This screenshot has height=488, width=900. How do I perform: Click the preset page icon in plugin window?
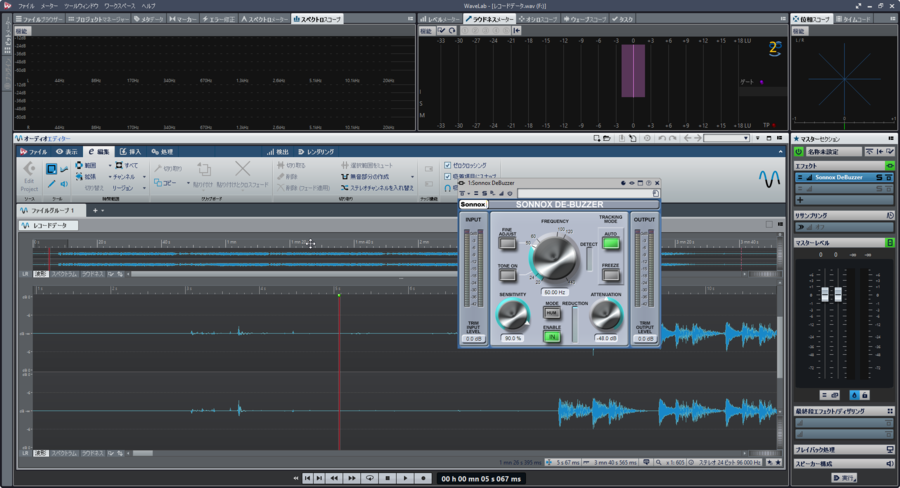click(x=655, y=193)
